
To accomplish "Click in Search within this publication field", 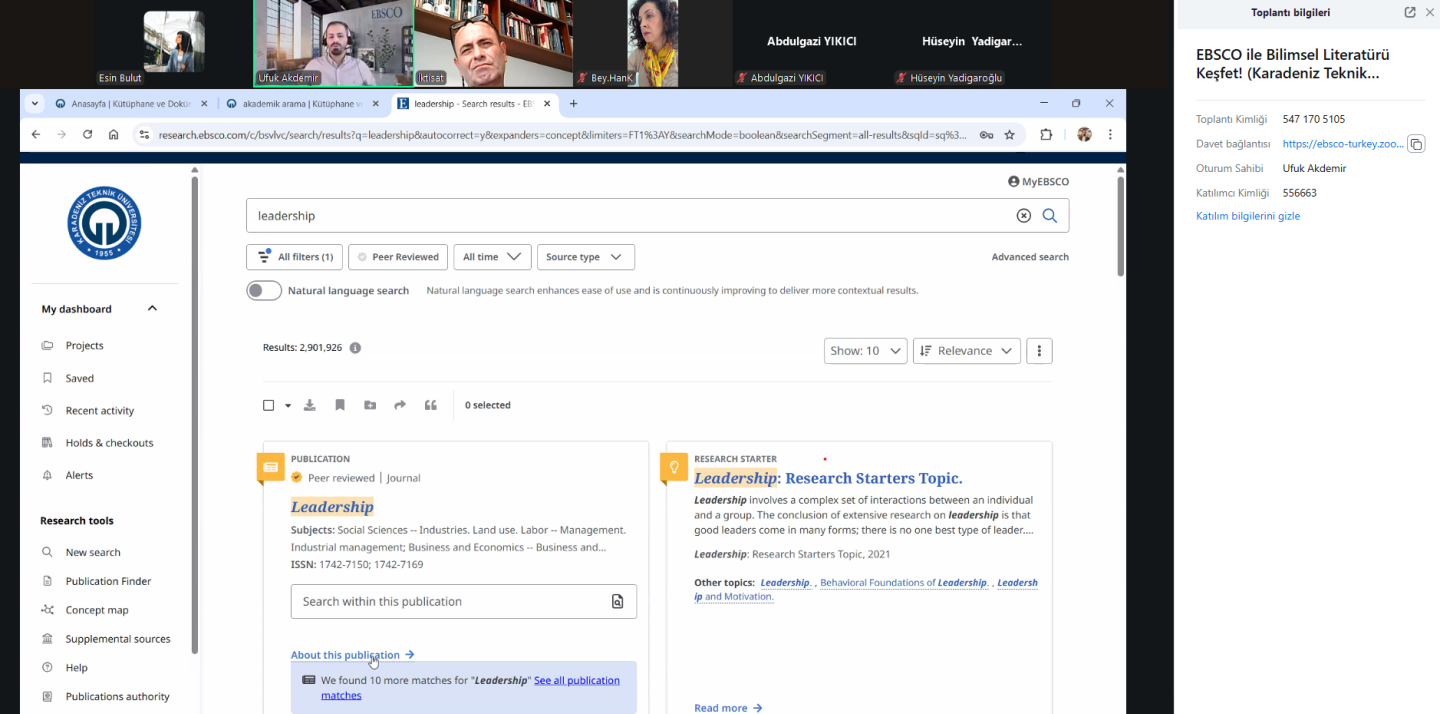I will tap(450, 601).
